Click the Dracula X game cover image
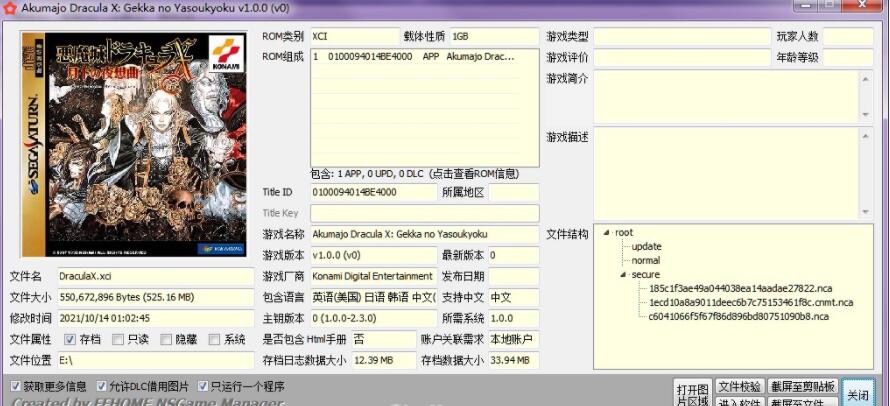Viewport: 890px width, 406px height. pos(135,144)
